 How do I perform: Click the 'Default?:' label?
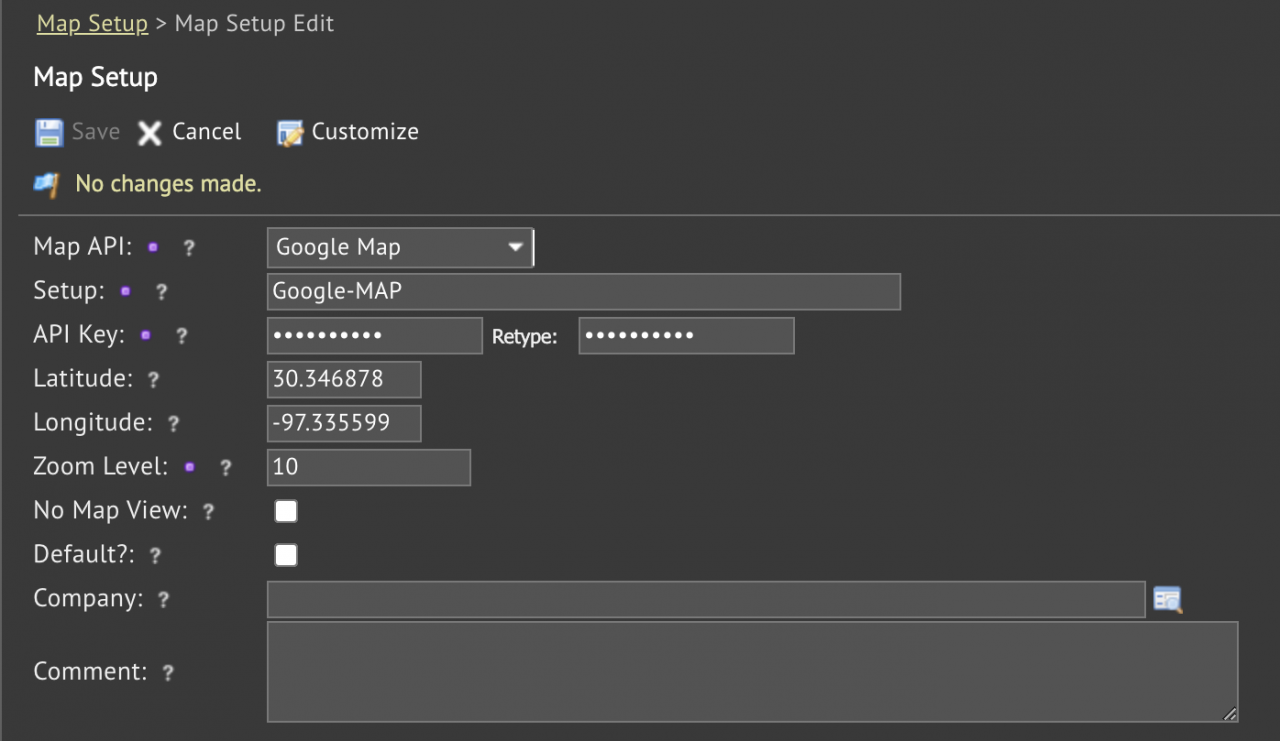[x=85, y=555]
